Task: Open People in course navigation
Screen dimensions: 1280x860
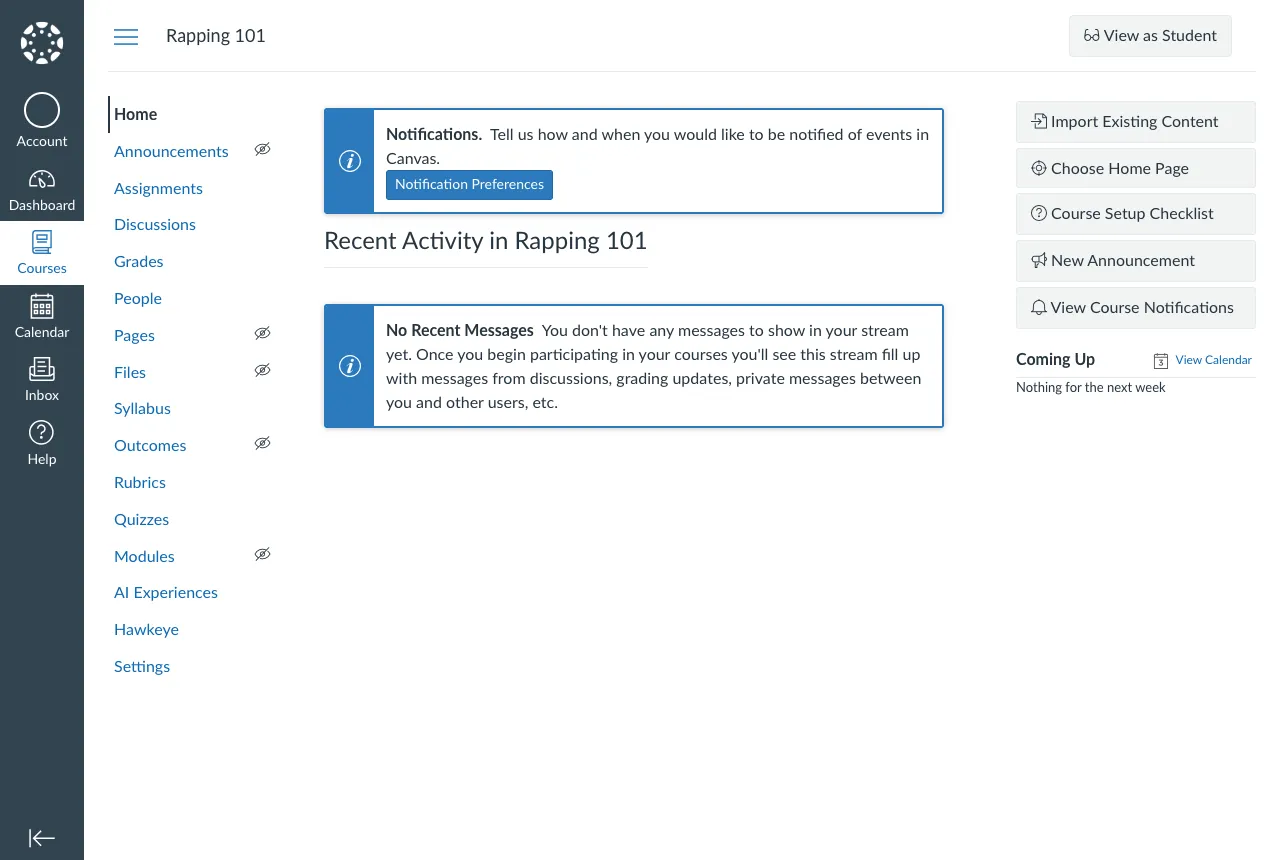Action: point(138,298)
